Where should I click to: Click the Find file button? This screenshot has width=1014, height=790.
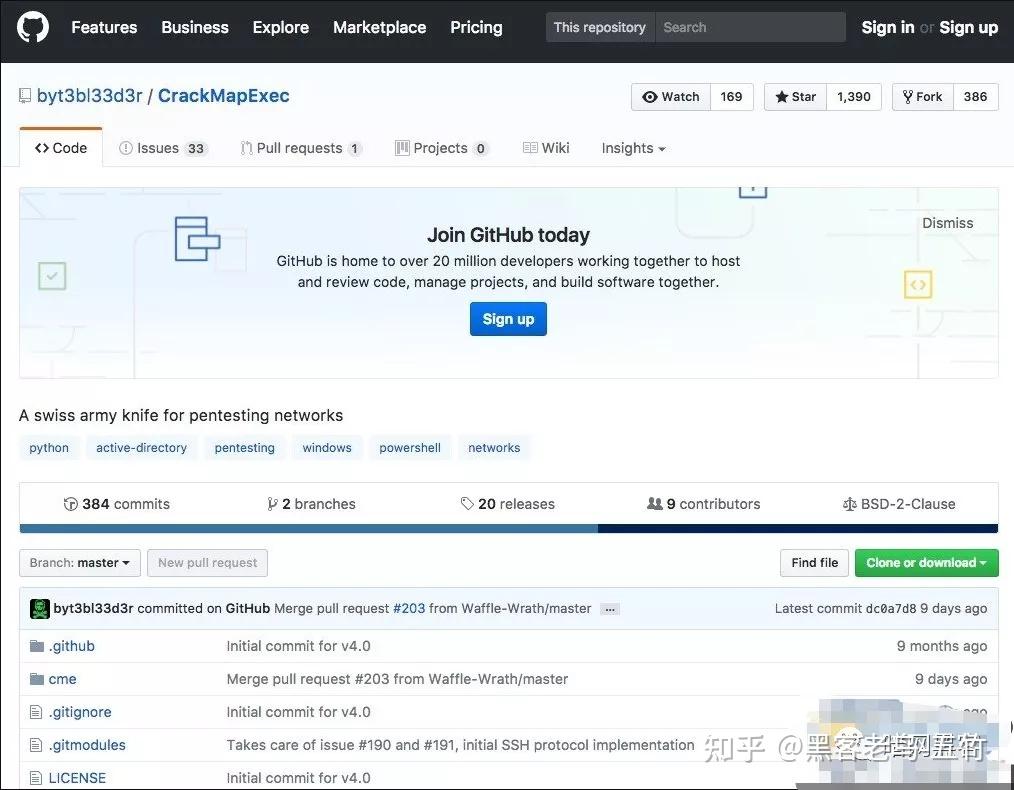click(815, 562)
